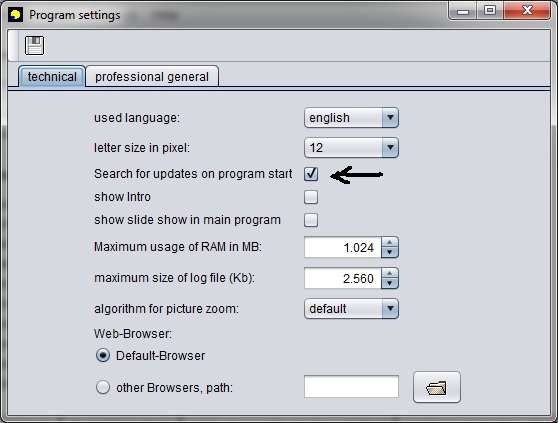Increase maximum size of log file
Screen dimensions: 558x423
click(x=390, y=273)
